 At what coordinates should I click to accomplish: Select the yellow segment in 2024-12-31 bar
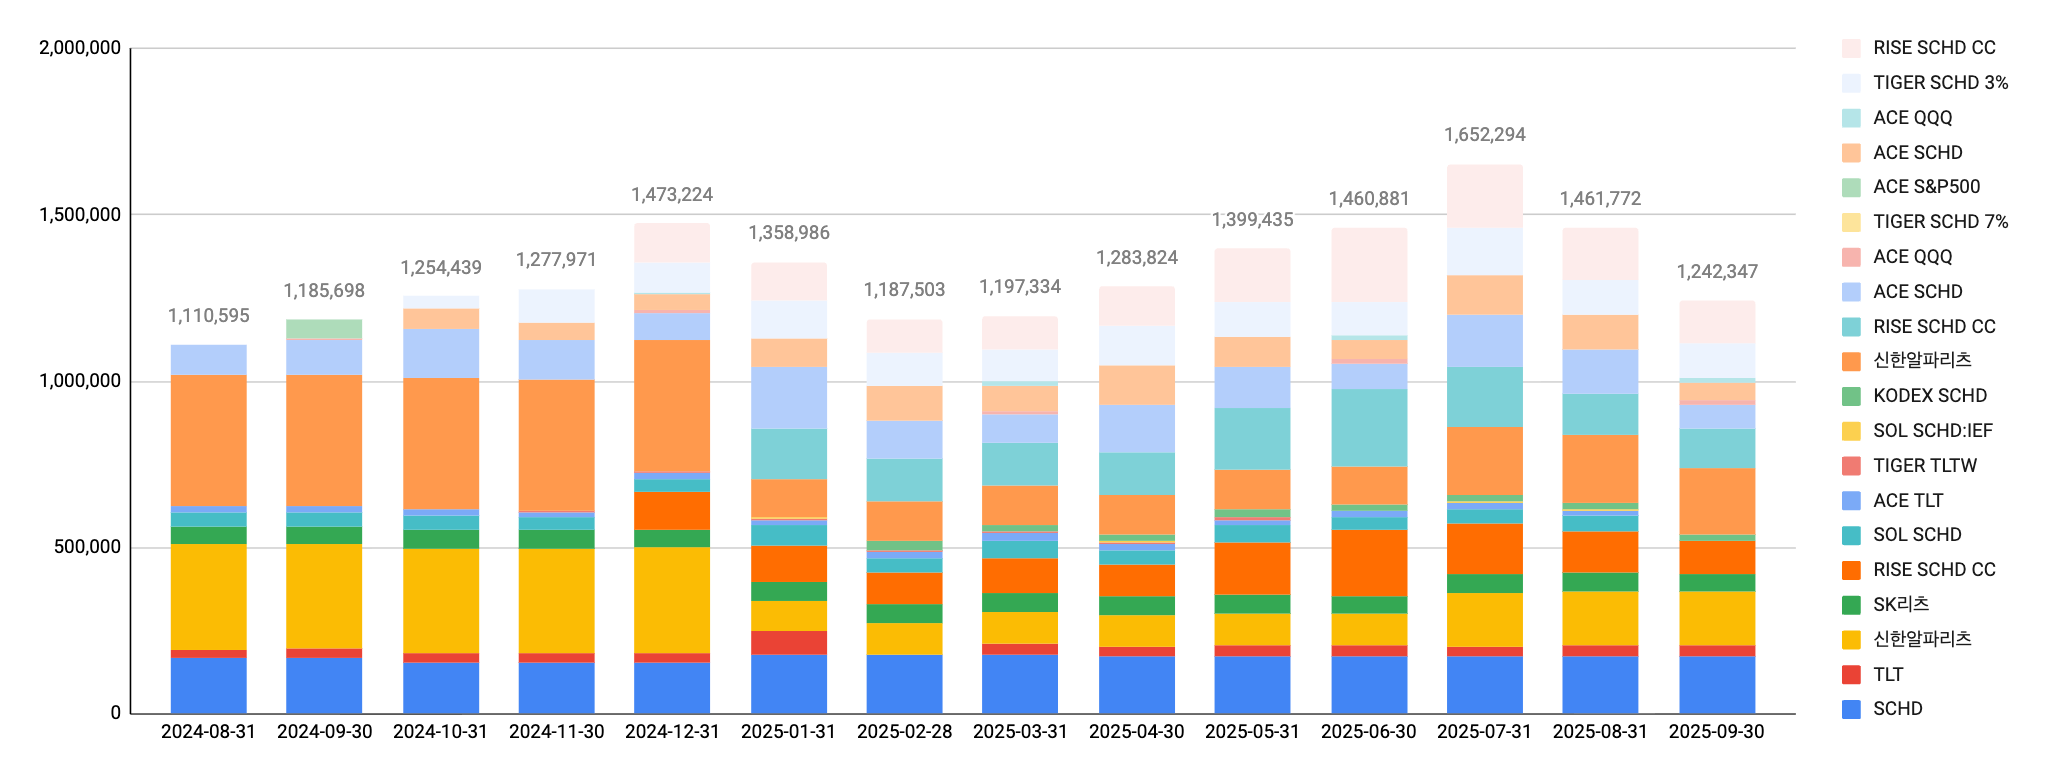[x=671, y=600]
